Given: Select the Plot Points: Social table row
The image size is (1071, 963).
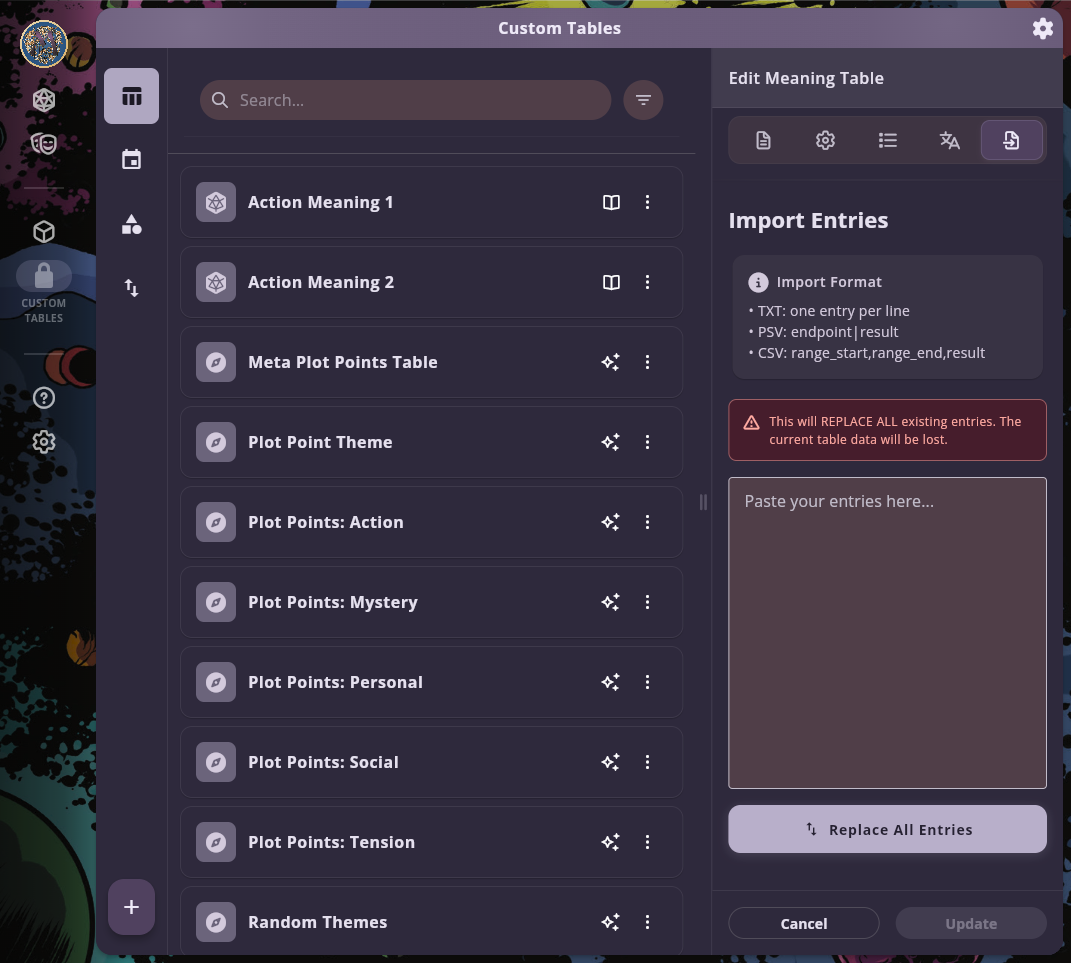Looking at the screenshot, I should click(x=431, y=762).
